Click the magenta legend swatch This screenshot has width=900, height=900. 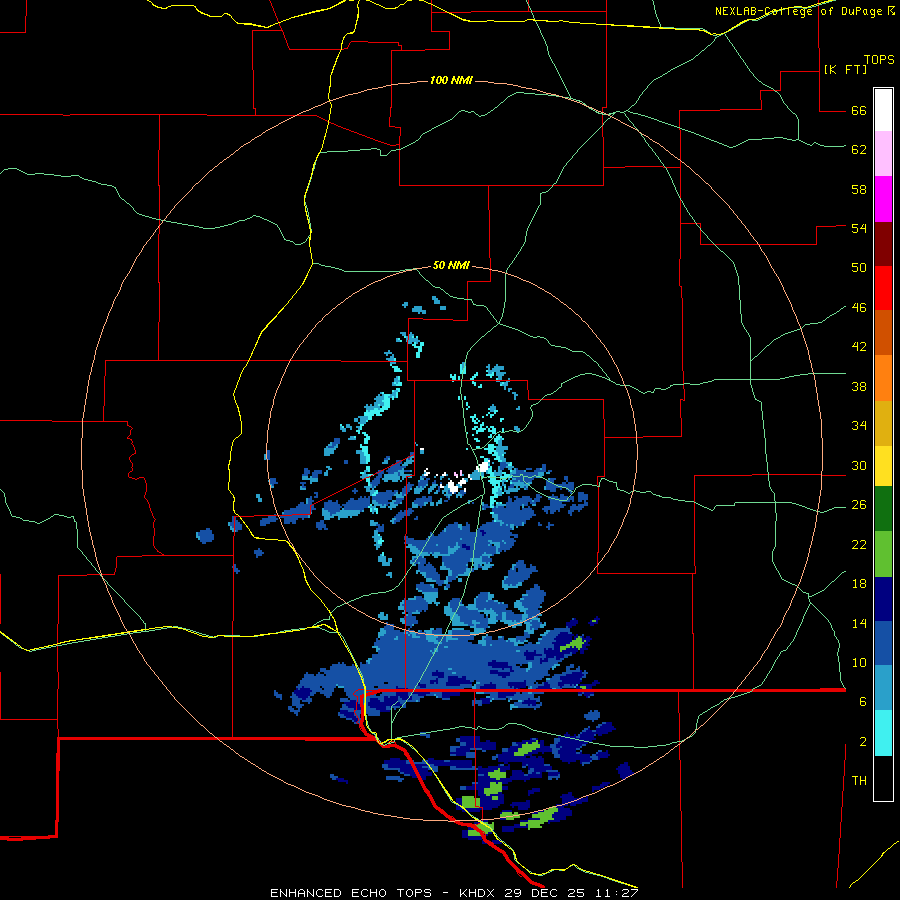(883, 199)
